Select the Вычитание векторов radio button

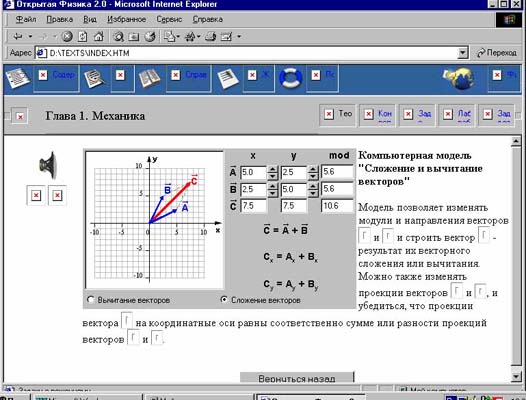pyautogui.click(x=91, y=299)
